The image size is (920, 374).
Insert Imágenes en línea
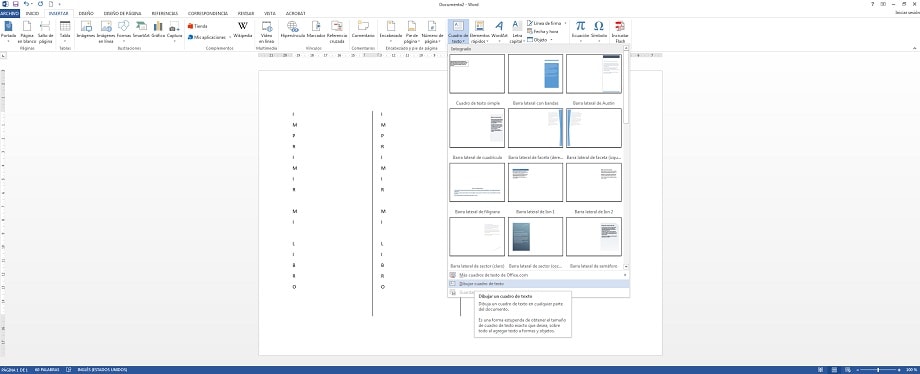(106, 31)
